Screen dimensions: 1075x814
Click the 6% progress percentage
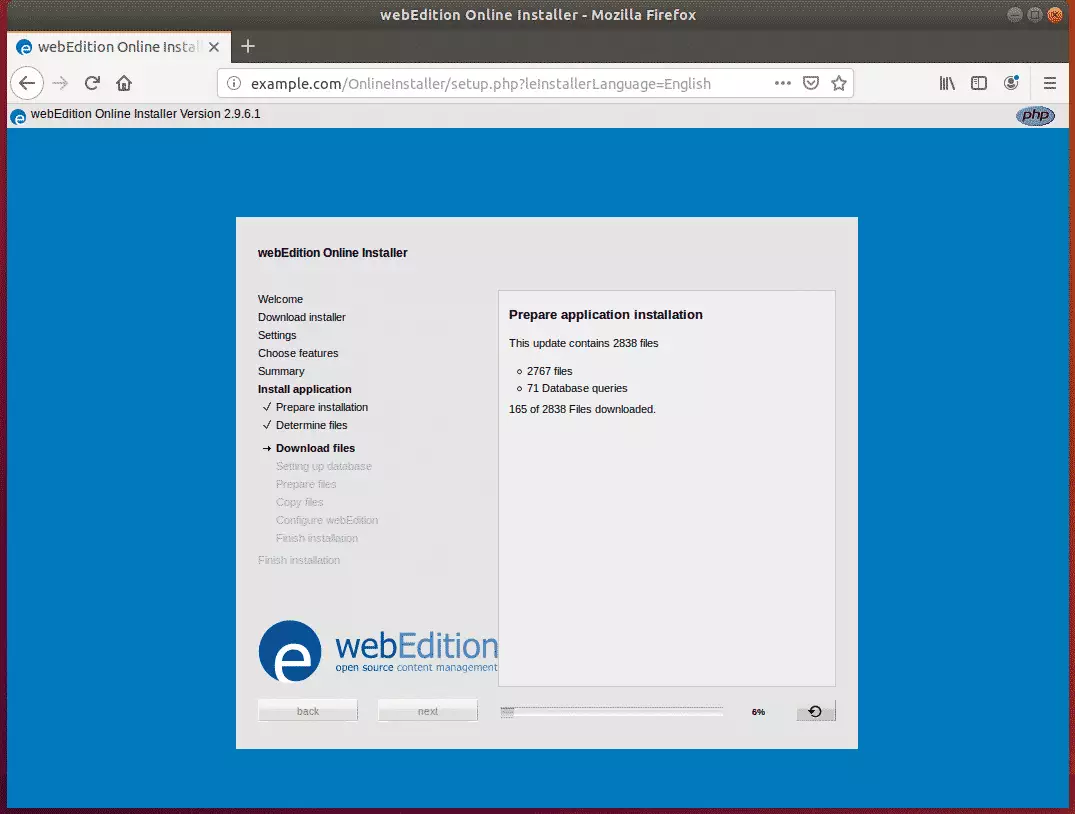(x=758, y=712)
